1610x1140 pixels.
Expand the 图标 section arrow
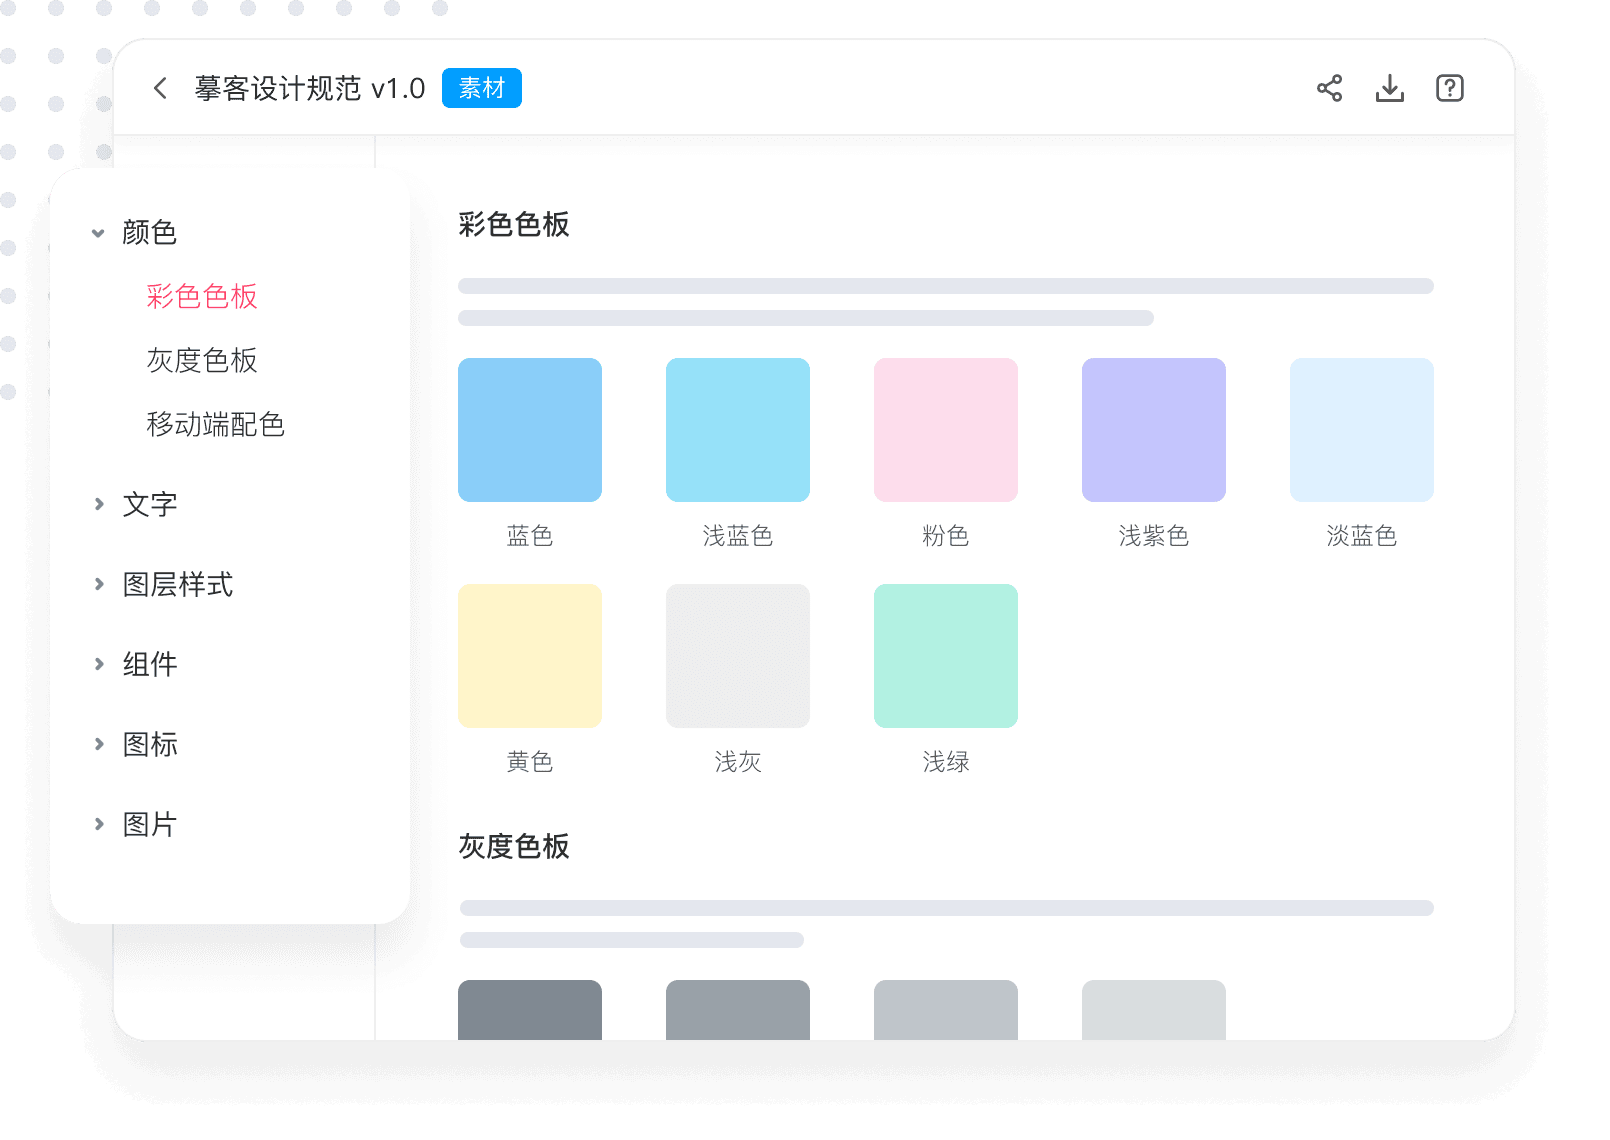[99, 744]
